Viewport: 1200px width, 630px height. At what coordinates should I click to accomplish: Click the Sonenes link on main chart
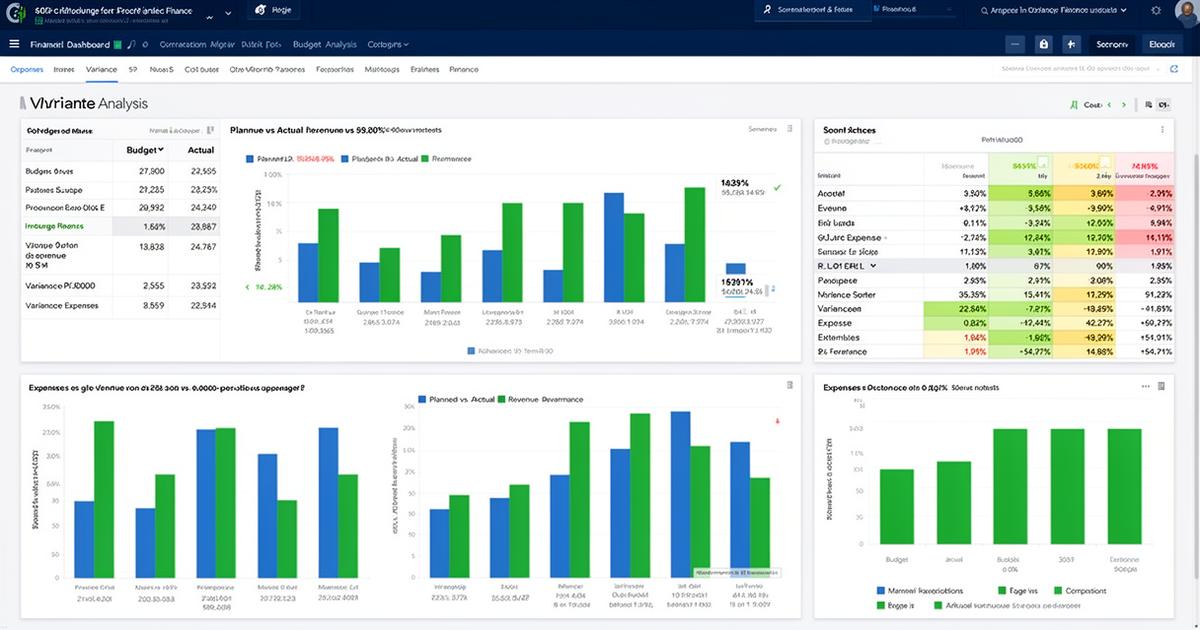(x=762, y=129)
